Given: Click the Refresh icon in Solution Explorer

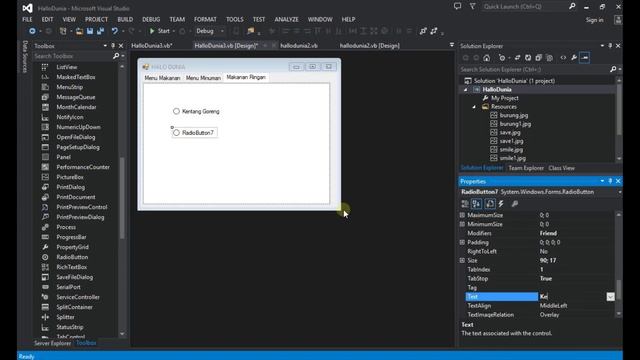Looking at the screenshot, I should click(x=528, y=58).
